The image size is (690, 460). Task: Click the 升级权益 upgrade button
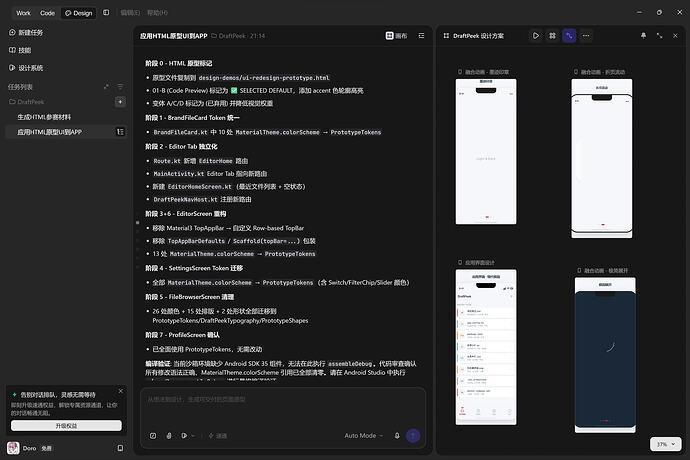point(66,426)
